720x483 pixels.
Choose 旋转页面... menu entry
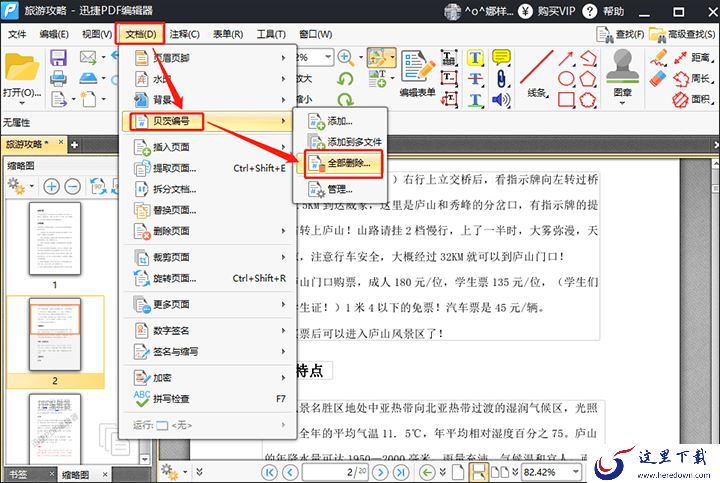coord(209,278)
